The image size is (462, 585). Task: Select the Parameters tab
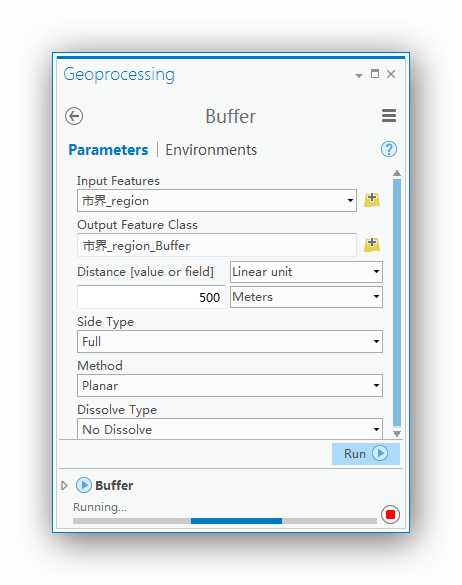coord(108,150)
